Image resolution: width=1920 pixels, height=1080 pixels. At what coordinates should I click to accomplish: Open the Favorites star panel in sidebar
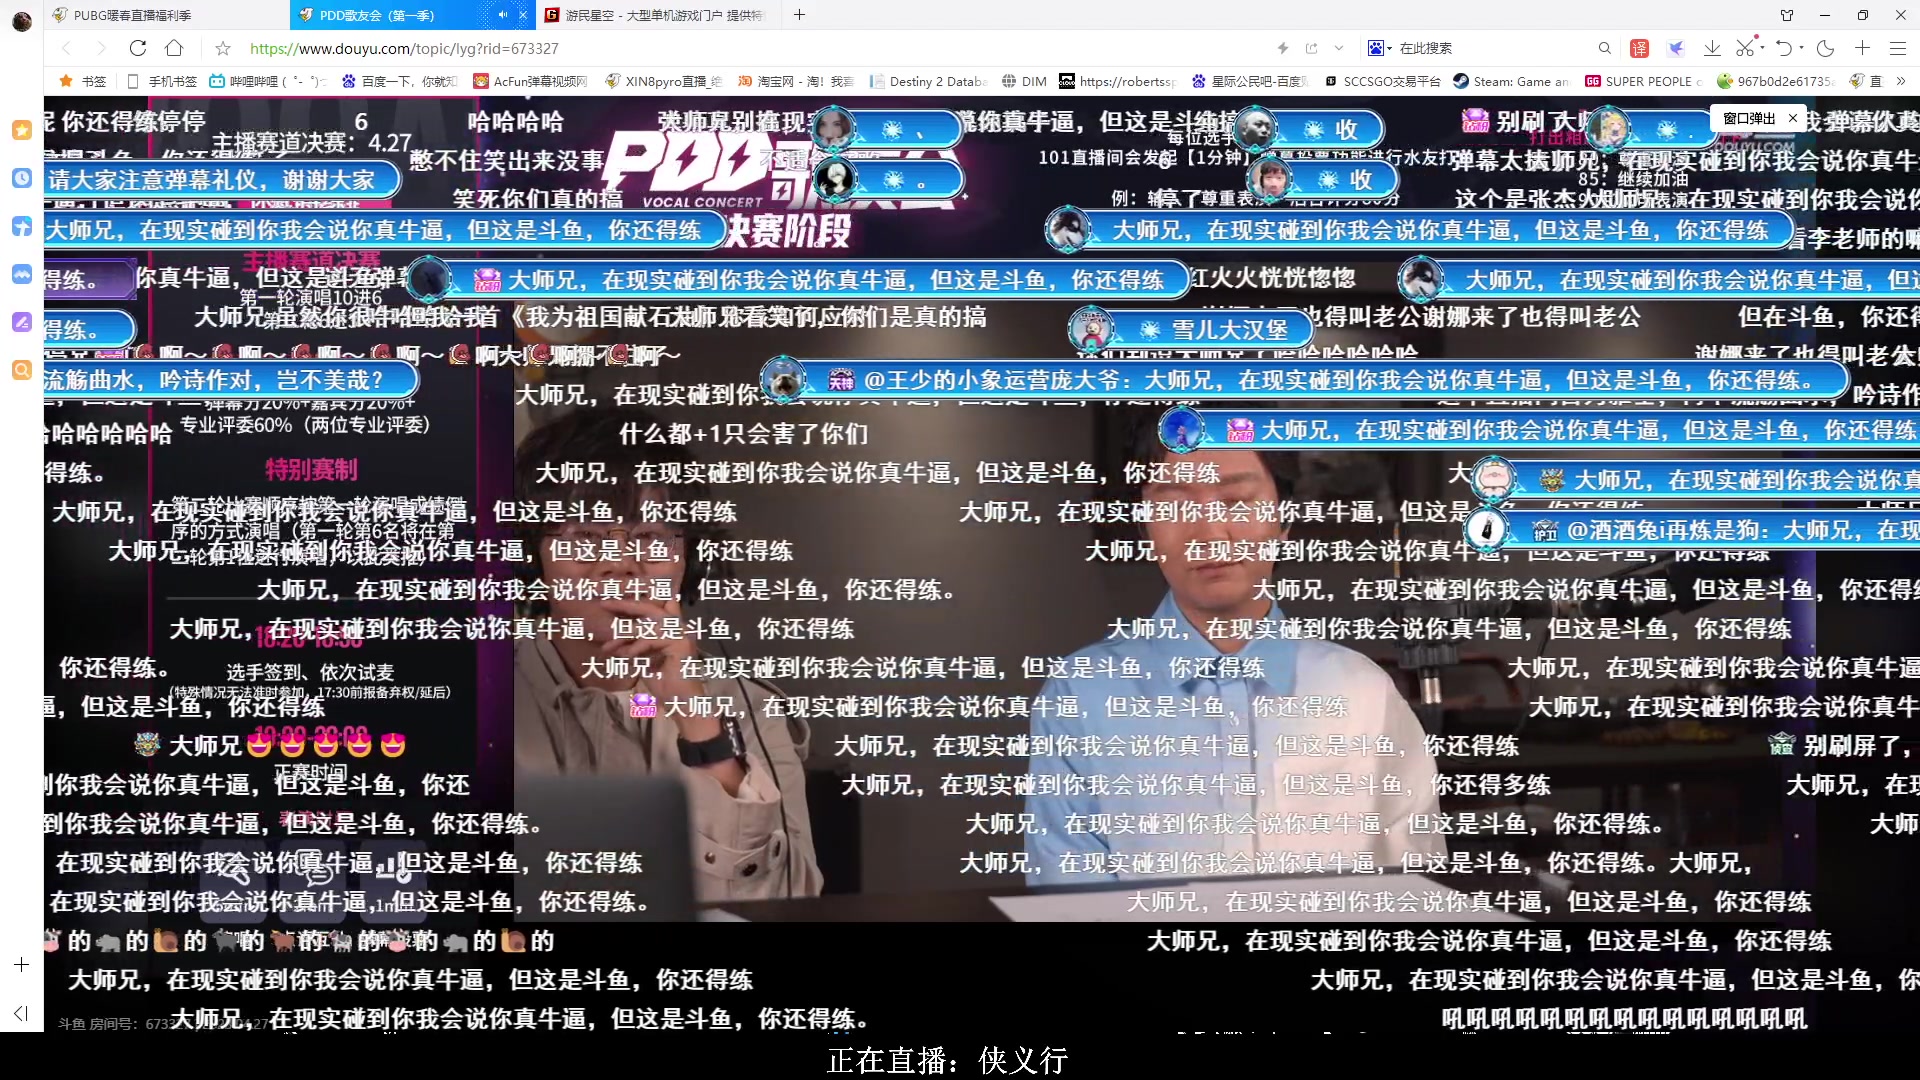tap(21, 129)
